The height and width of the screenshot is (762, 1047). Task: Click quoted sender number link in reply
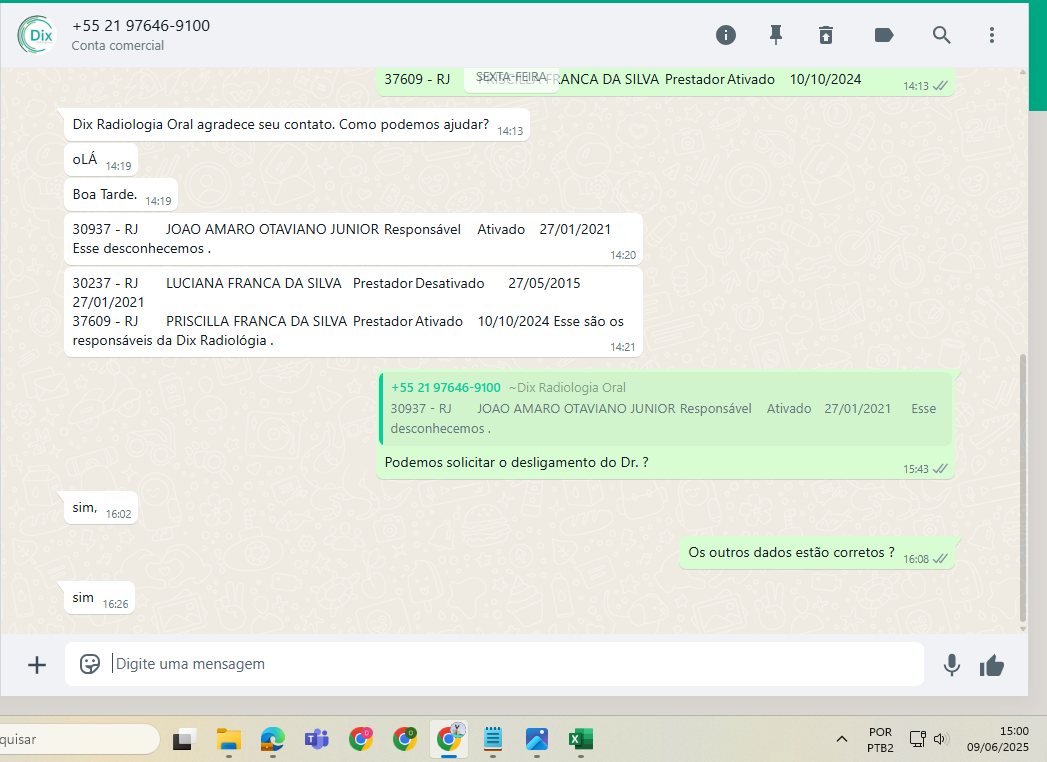[x=445, y=387]
